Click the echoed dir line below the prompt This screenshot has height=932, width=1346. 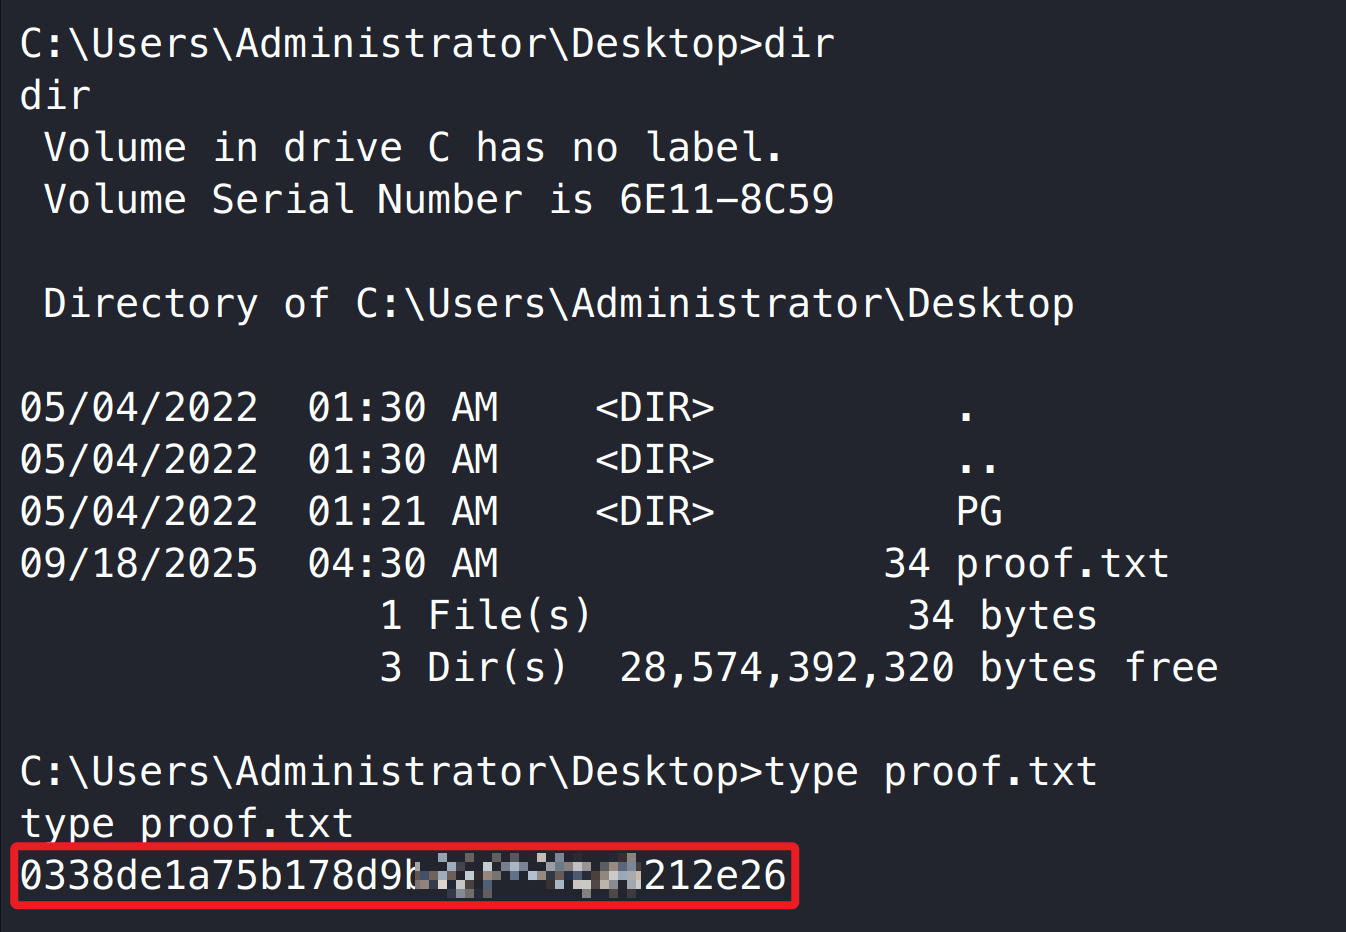[x=56, y=96]
